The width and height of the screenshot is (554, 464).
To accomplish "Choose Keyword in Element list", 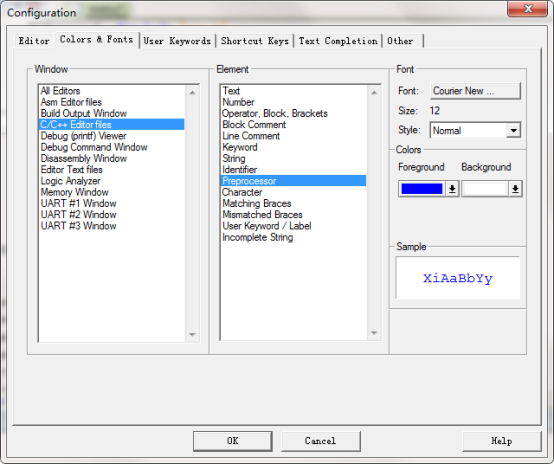I will coord(293,147).
